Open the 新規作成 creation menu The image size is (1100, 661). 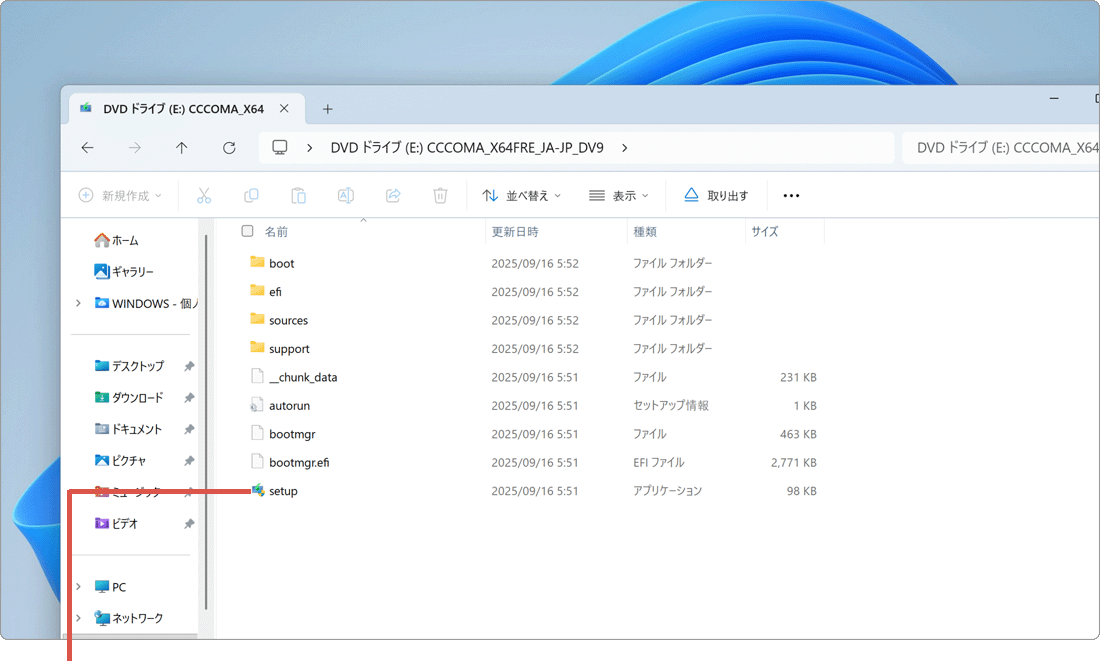119,195
